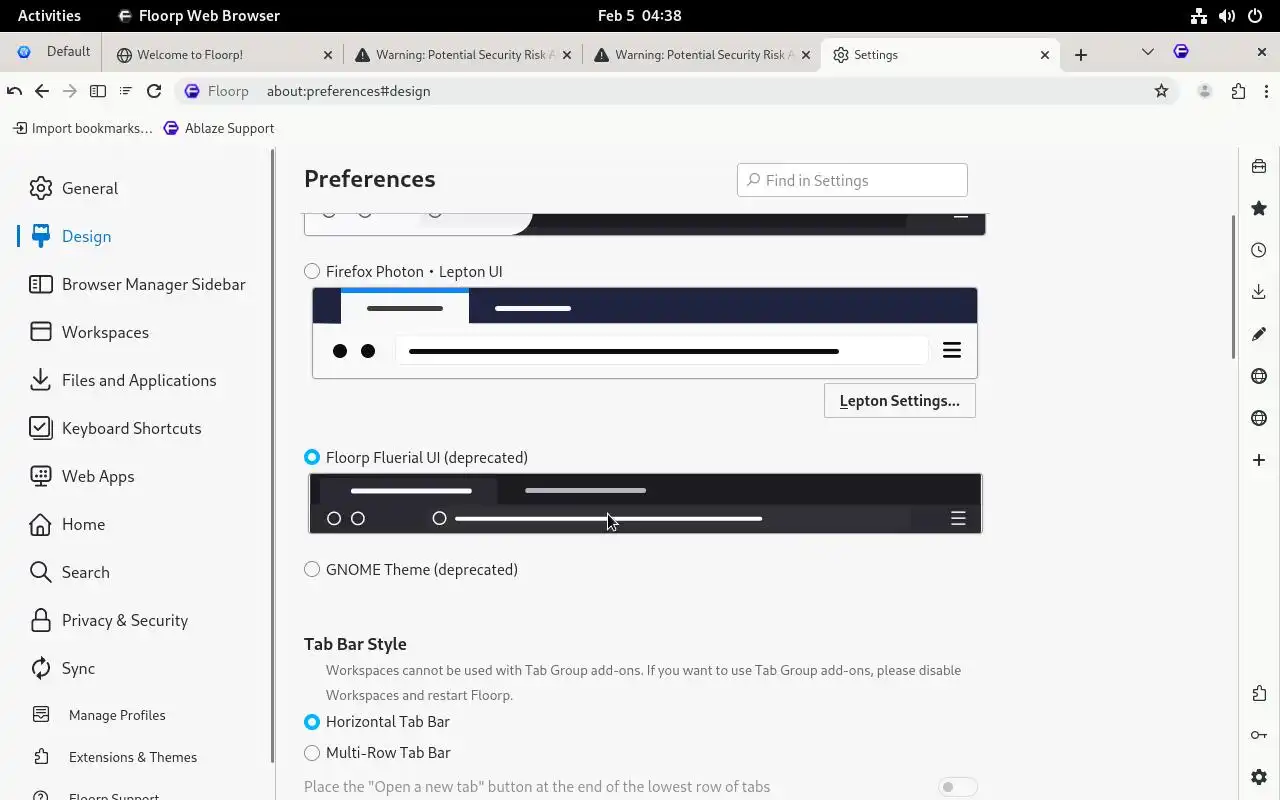Click Floorp Fluerial UI preview image
The height and width of the screenshot is (800, 1280).
click(x=645, y=503)
